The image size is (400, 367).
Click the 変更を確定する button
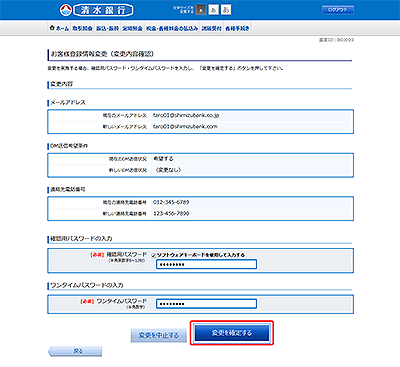click(232, 333)
